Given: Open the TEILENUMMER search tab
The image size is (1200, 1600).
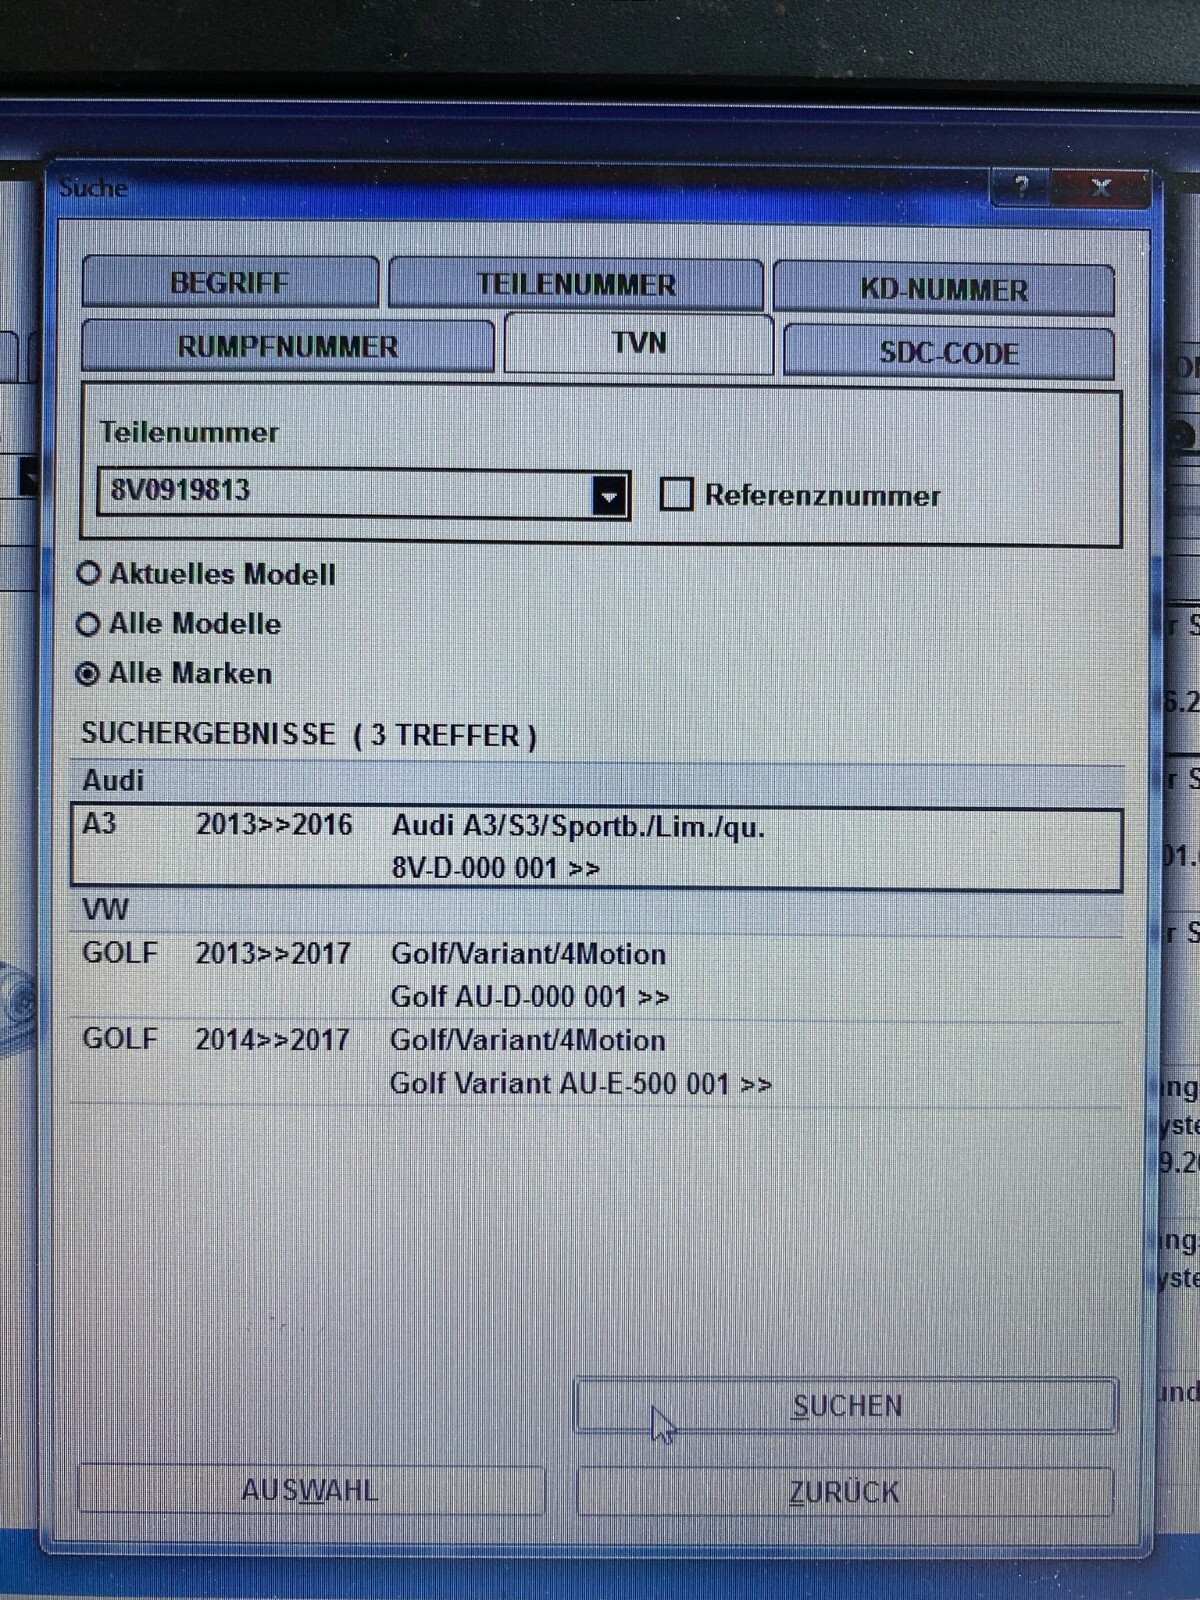Looking at the screenshot, I should pos(575,285).
